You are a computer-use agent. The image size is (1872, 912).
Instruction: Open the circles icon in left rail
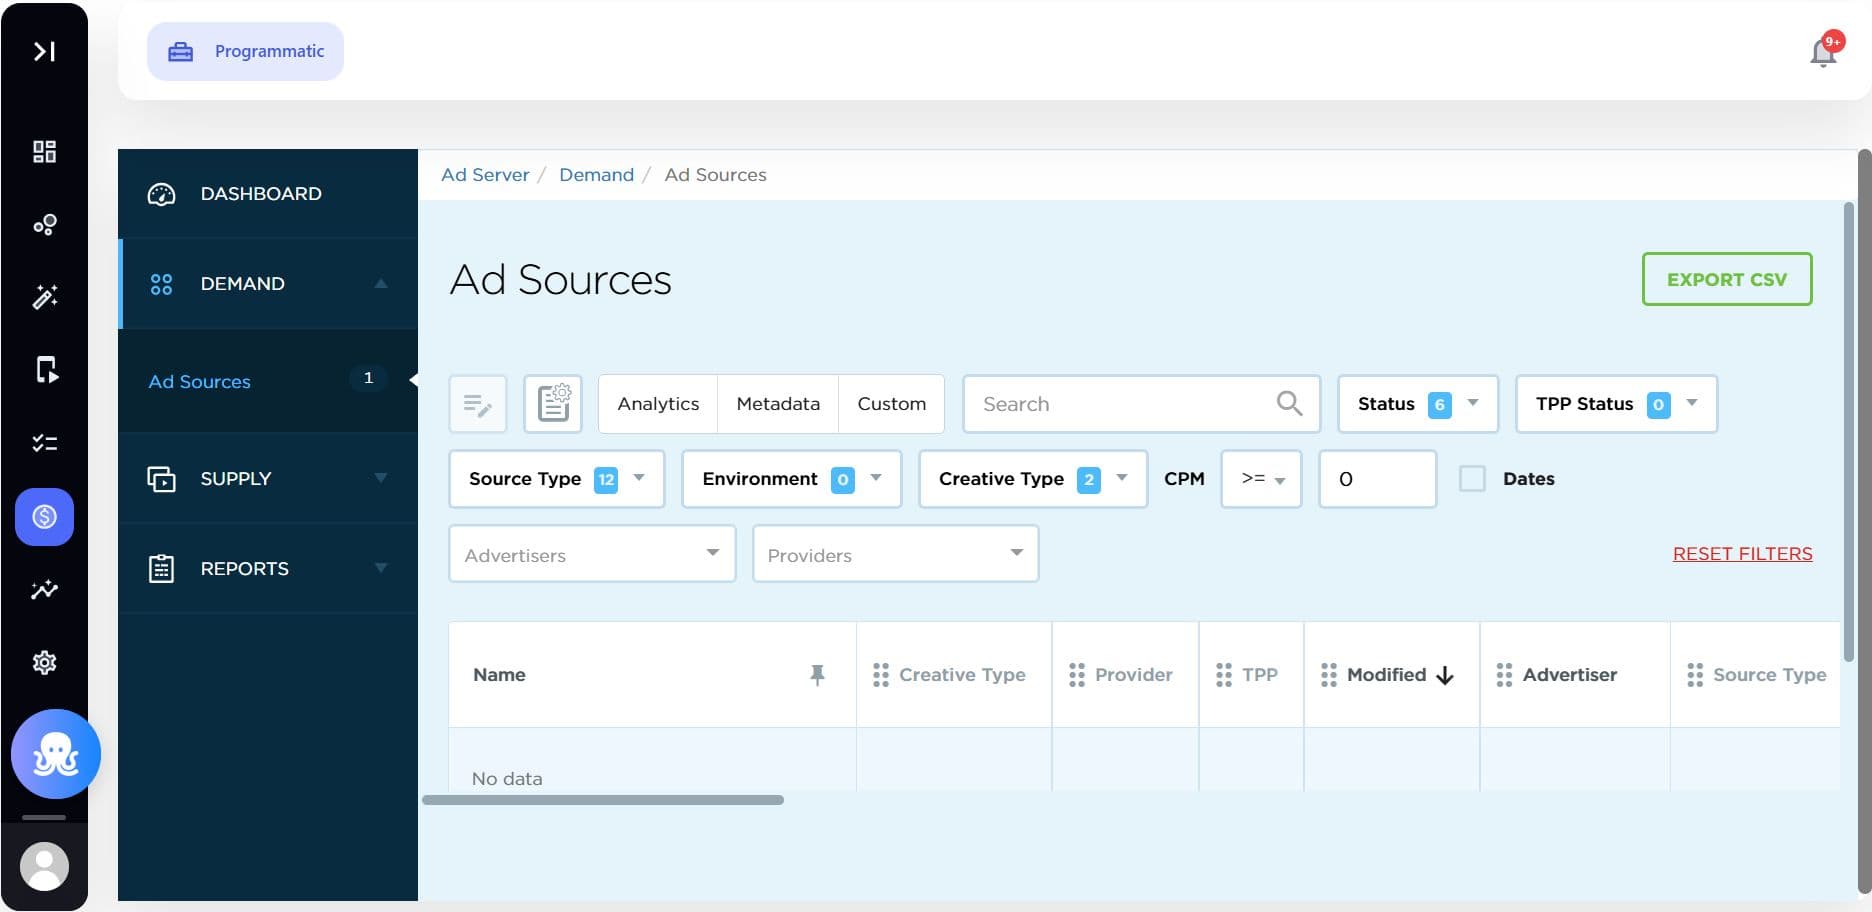44,224
